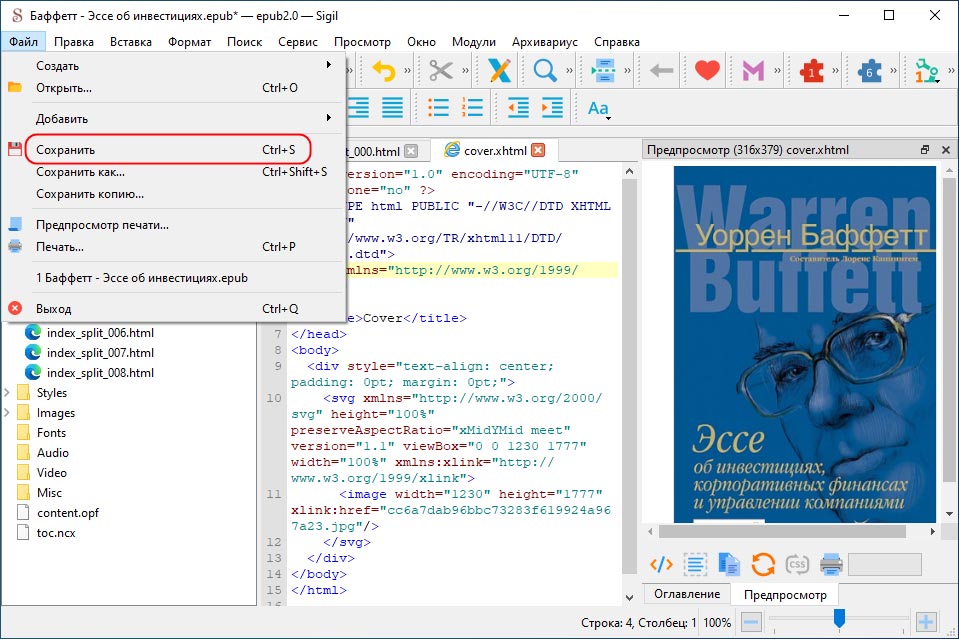Increase indent with the indent icon

[553, 108]
